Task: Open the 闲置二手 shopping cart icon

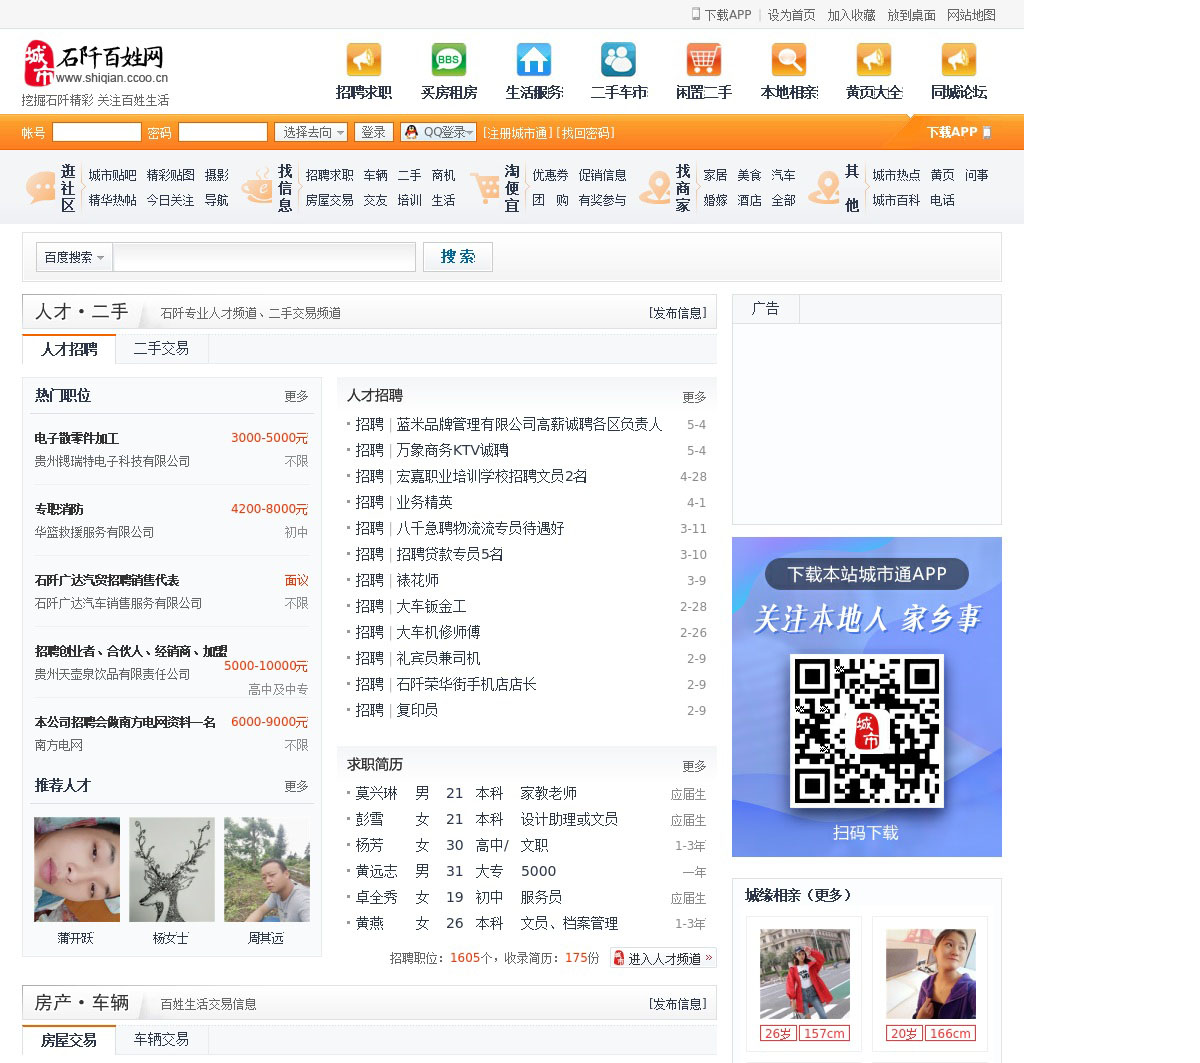Action: [703, 60]
